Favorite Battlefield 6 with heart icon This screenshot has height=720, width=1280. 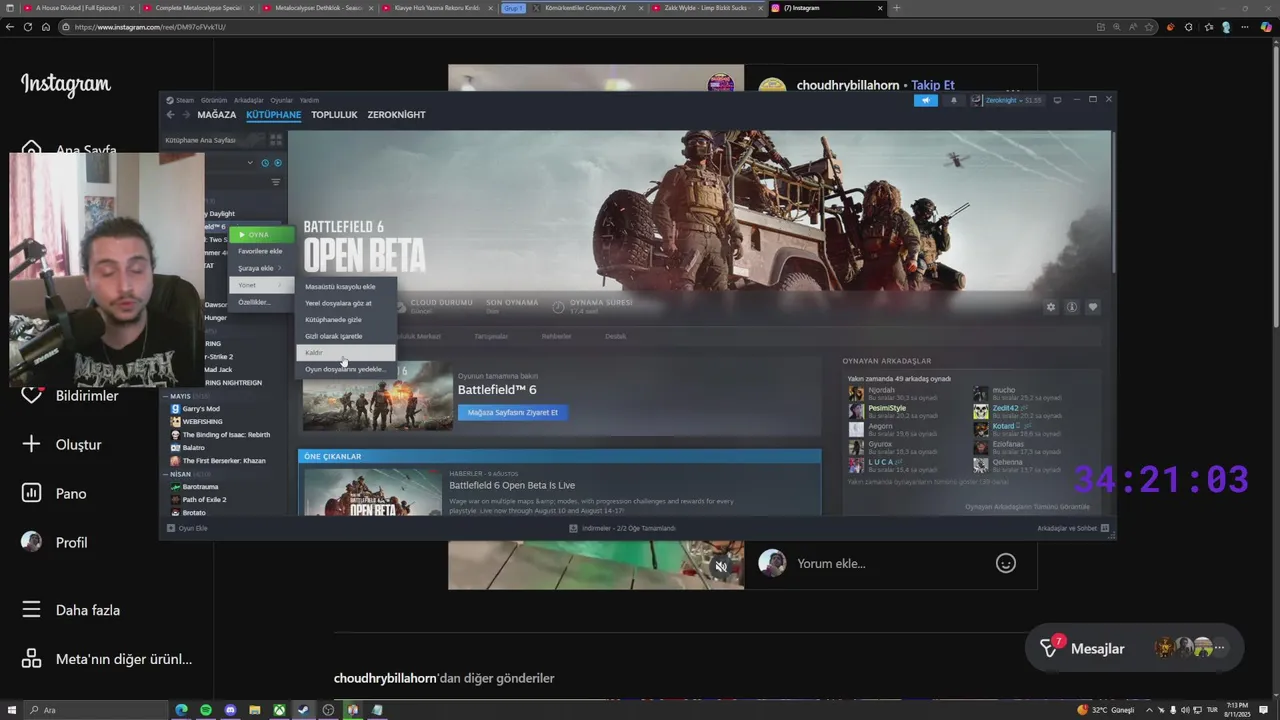click(x=1093, y=307)
